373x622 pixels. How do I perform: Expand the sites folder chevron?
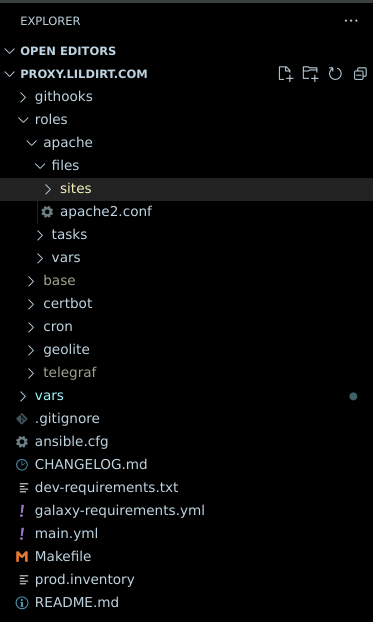[x=48, y=189]
